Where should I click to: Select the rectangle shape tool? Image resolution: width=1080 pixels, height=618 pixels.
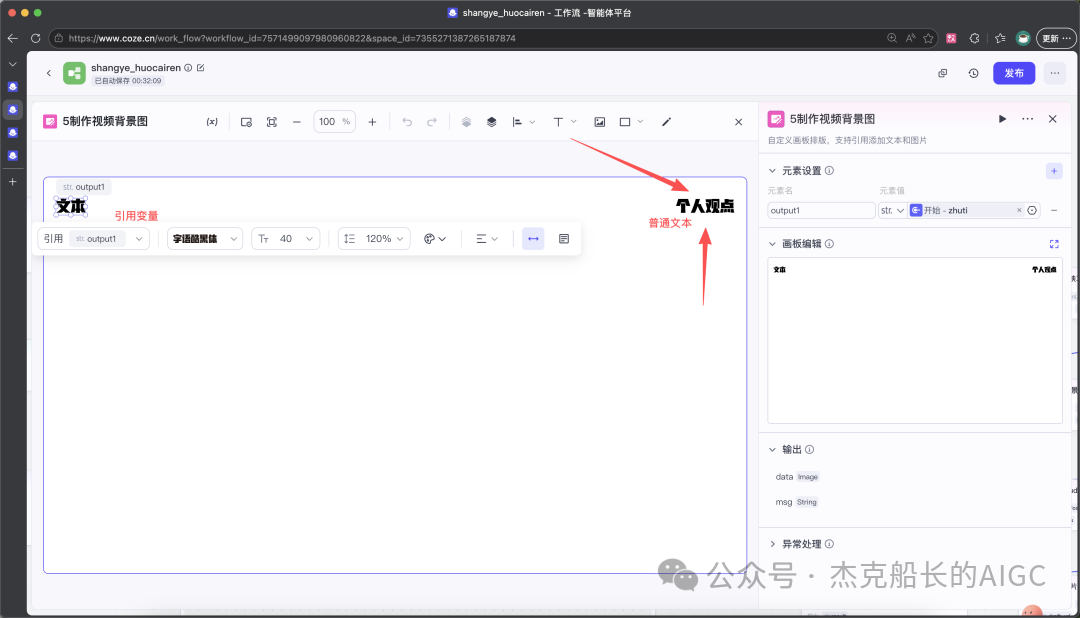(625, 122)
